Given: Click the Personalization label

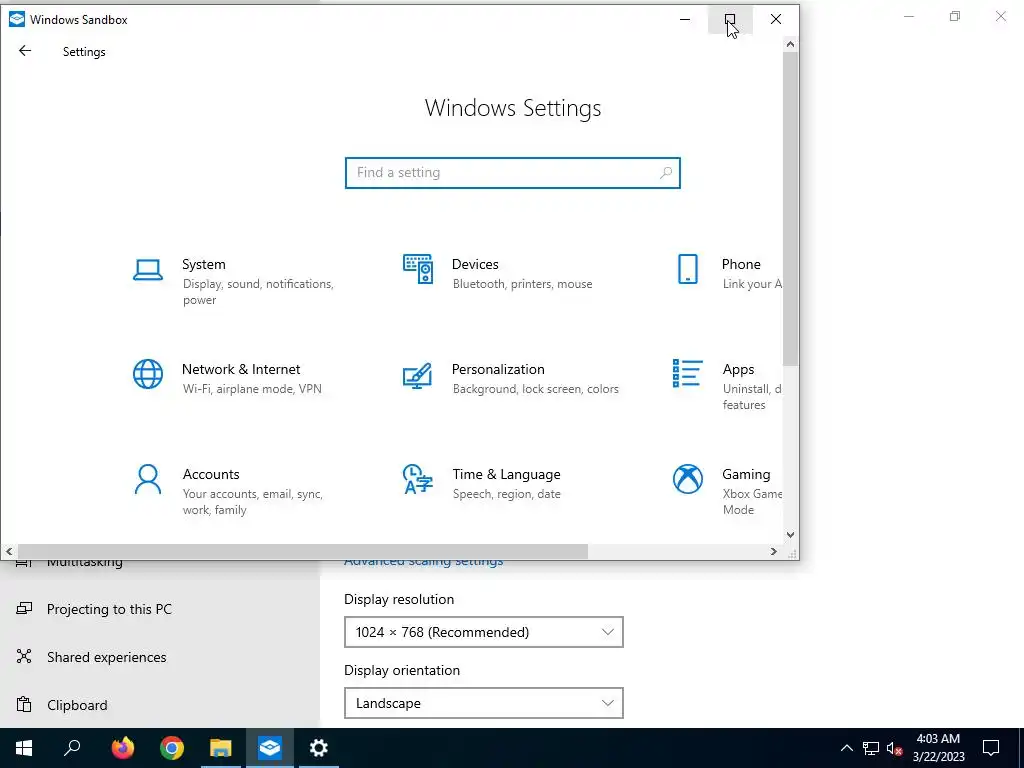Looking at the screenshot, I should pyautogui.click(x=498, y=369).
